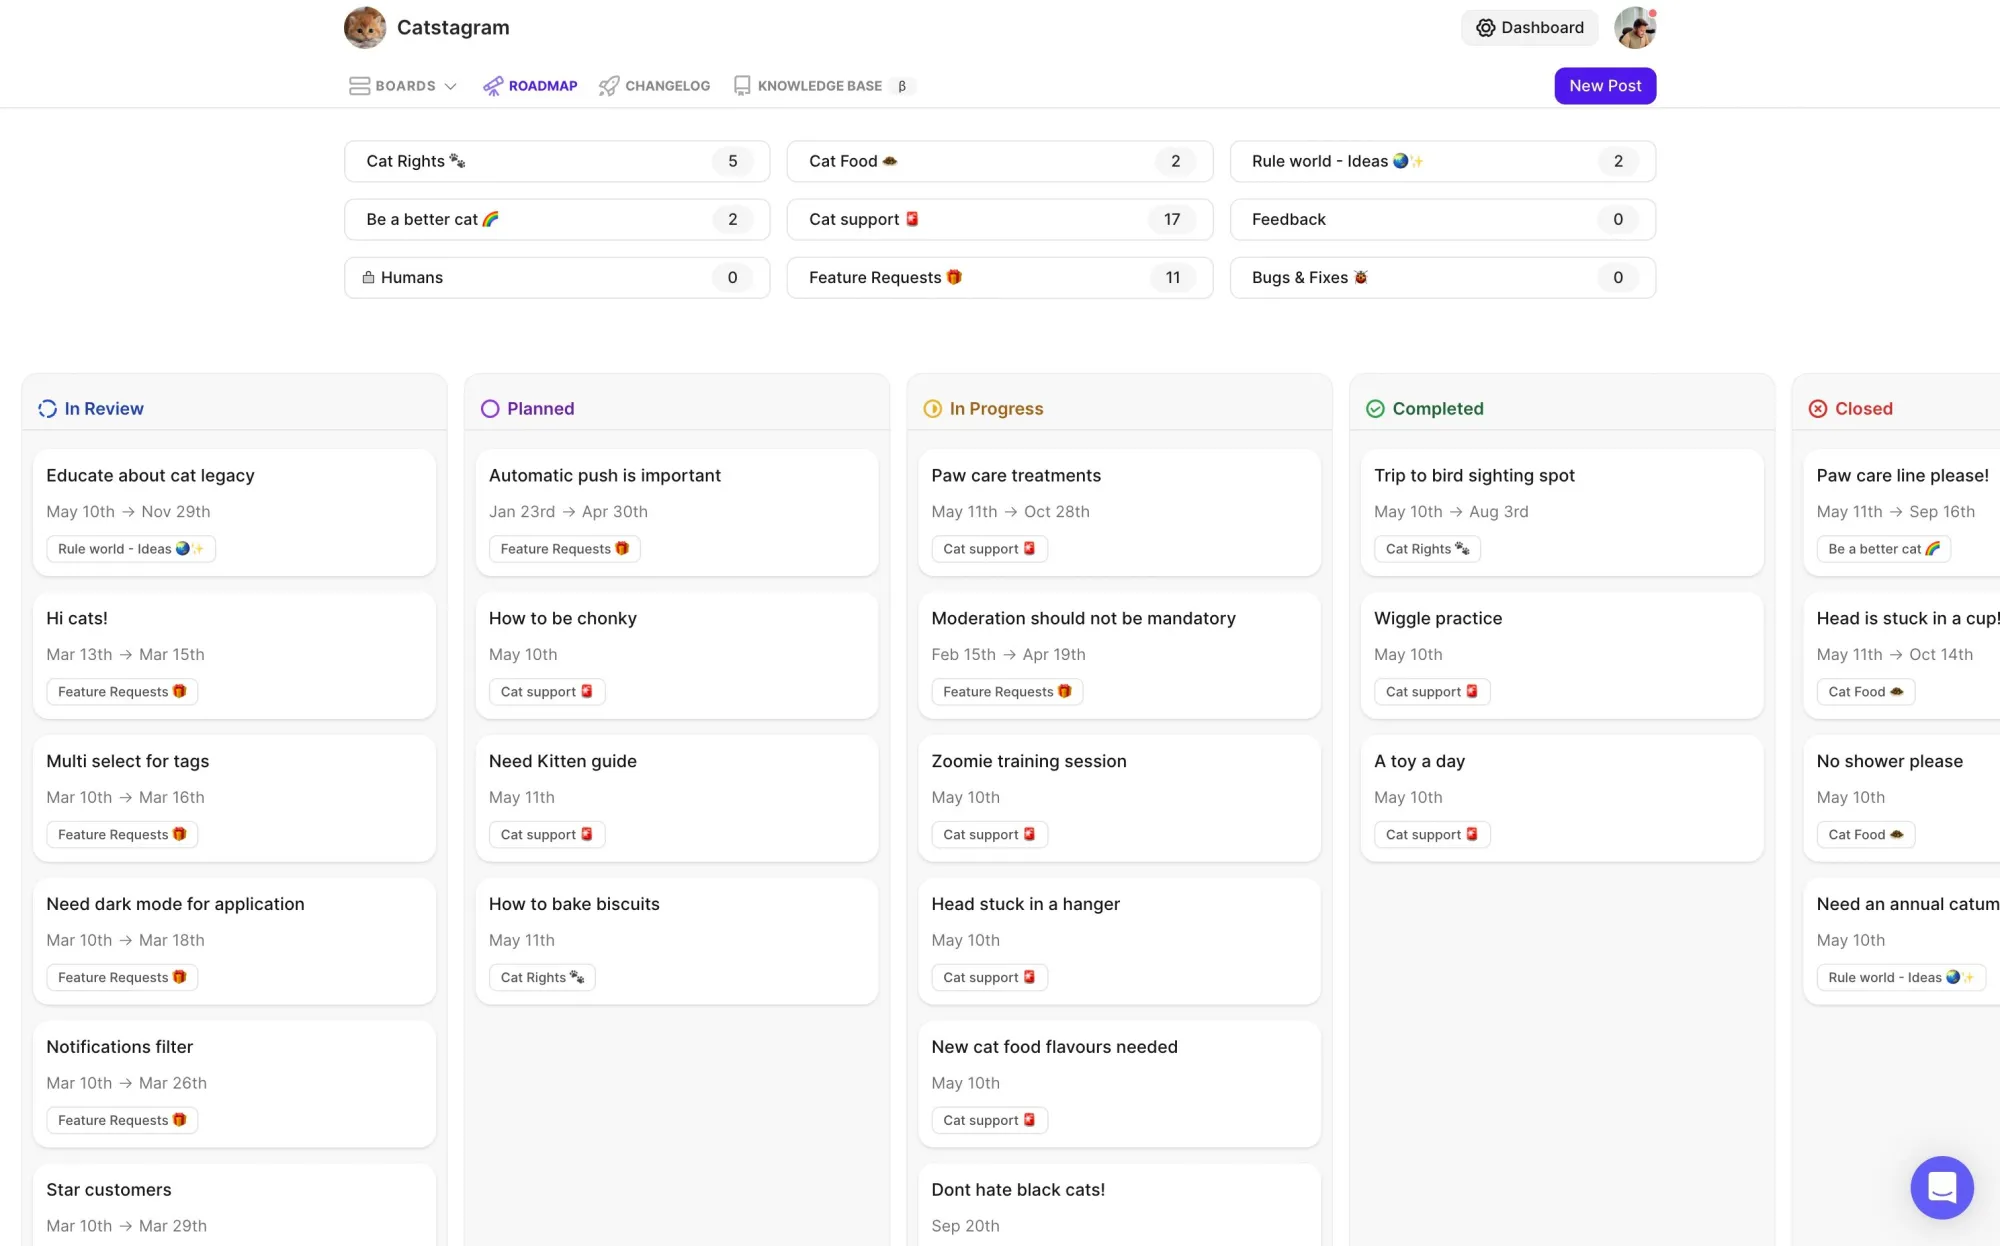The height and width of the screenshot is (1246, 2000).
Task: Click the In Review status icon
Action: coord(47,409)
